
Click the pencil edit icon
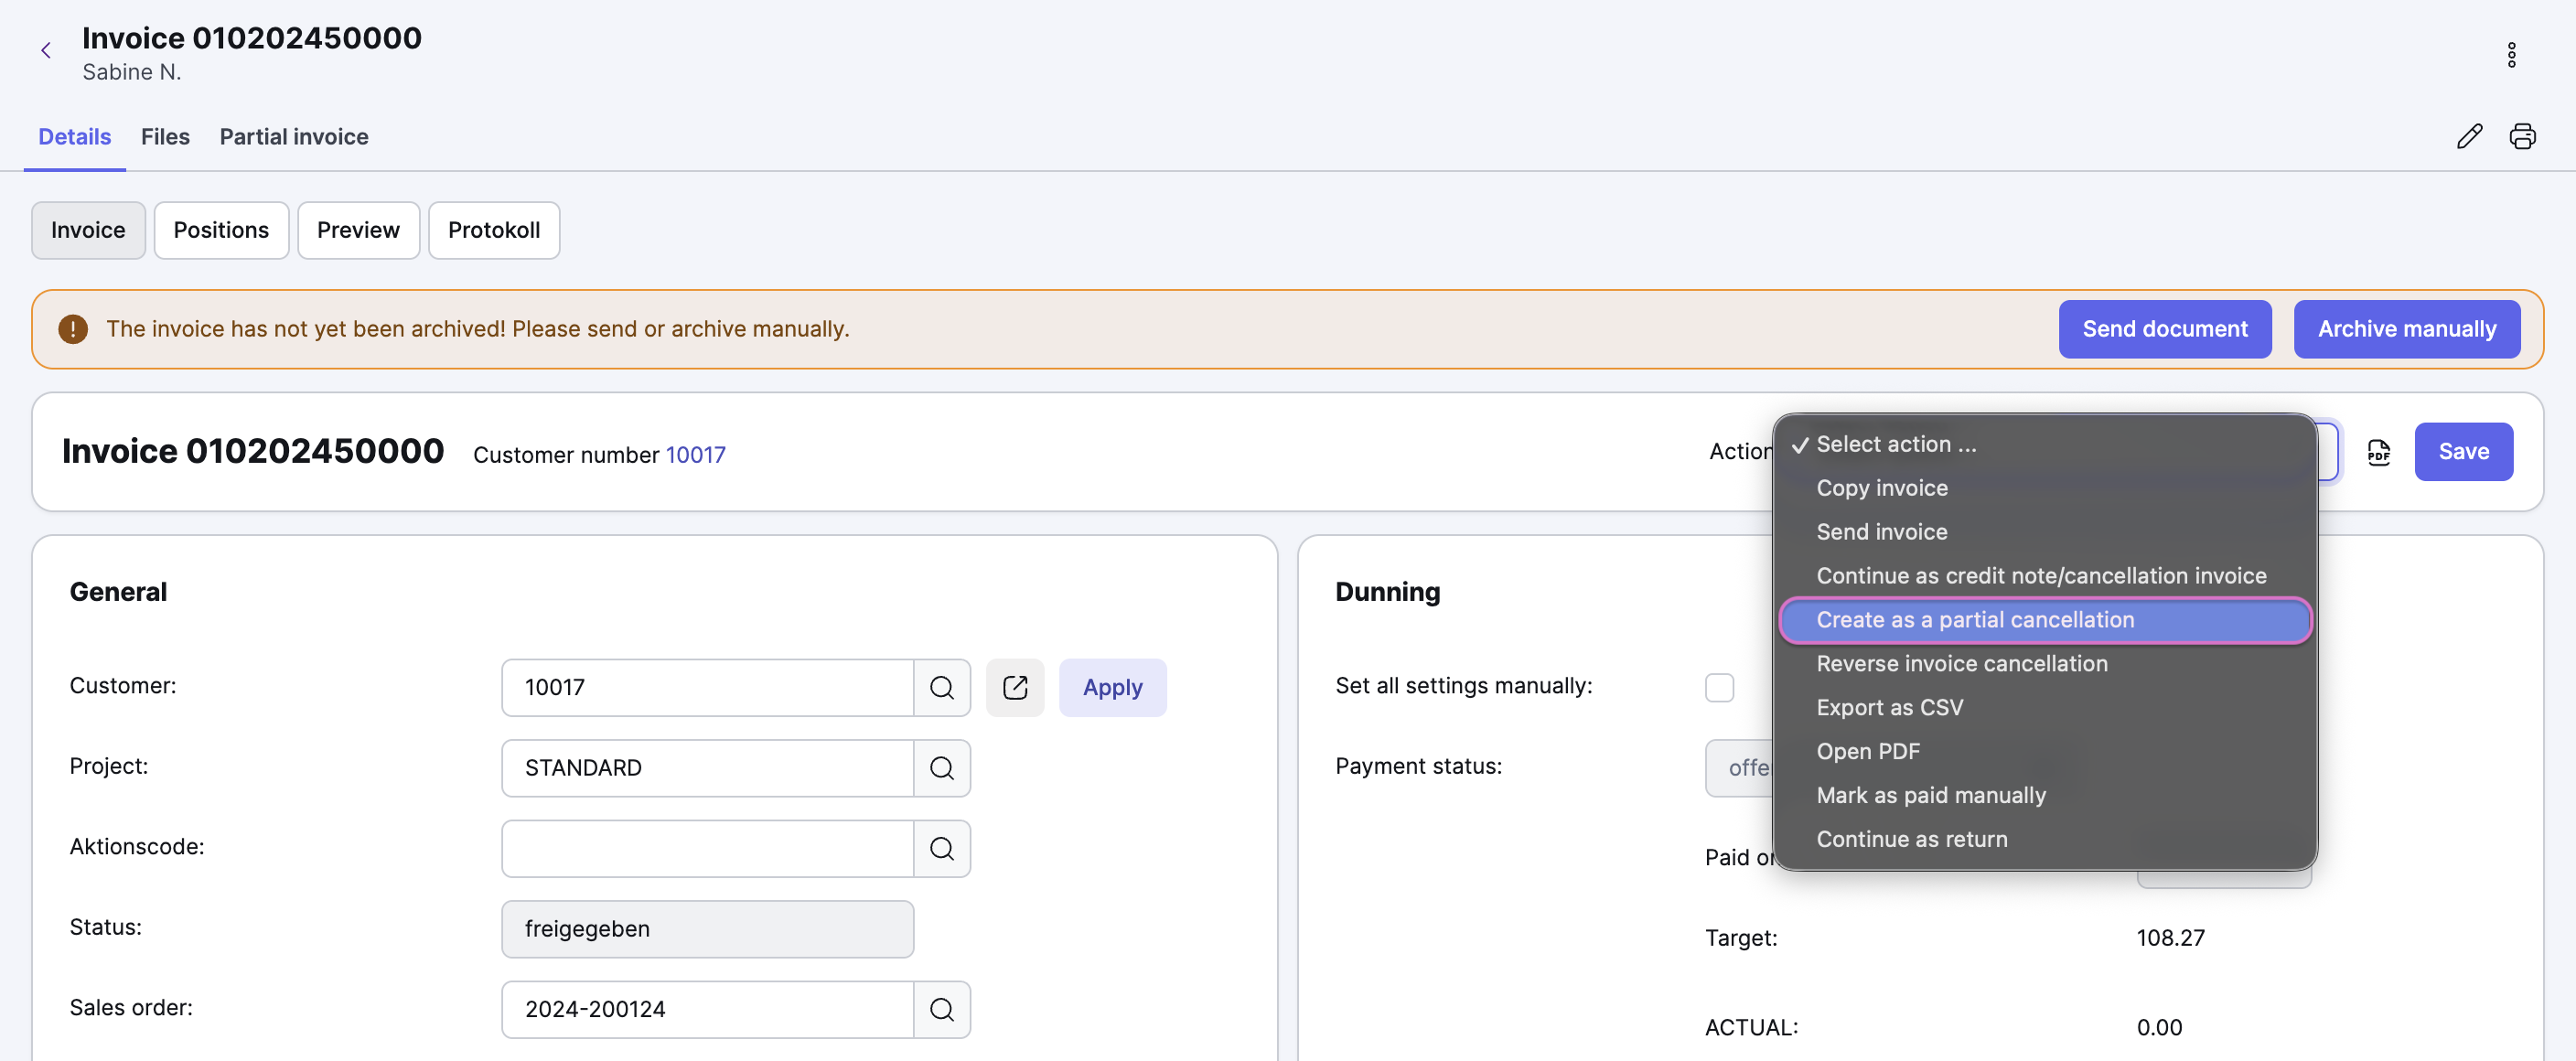pos(2469,136)
